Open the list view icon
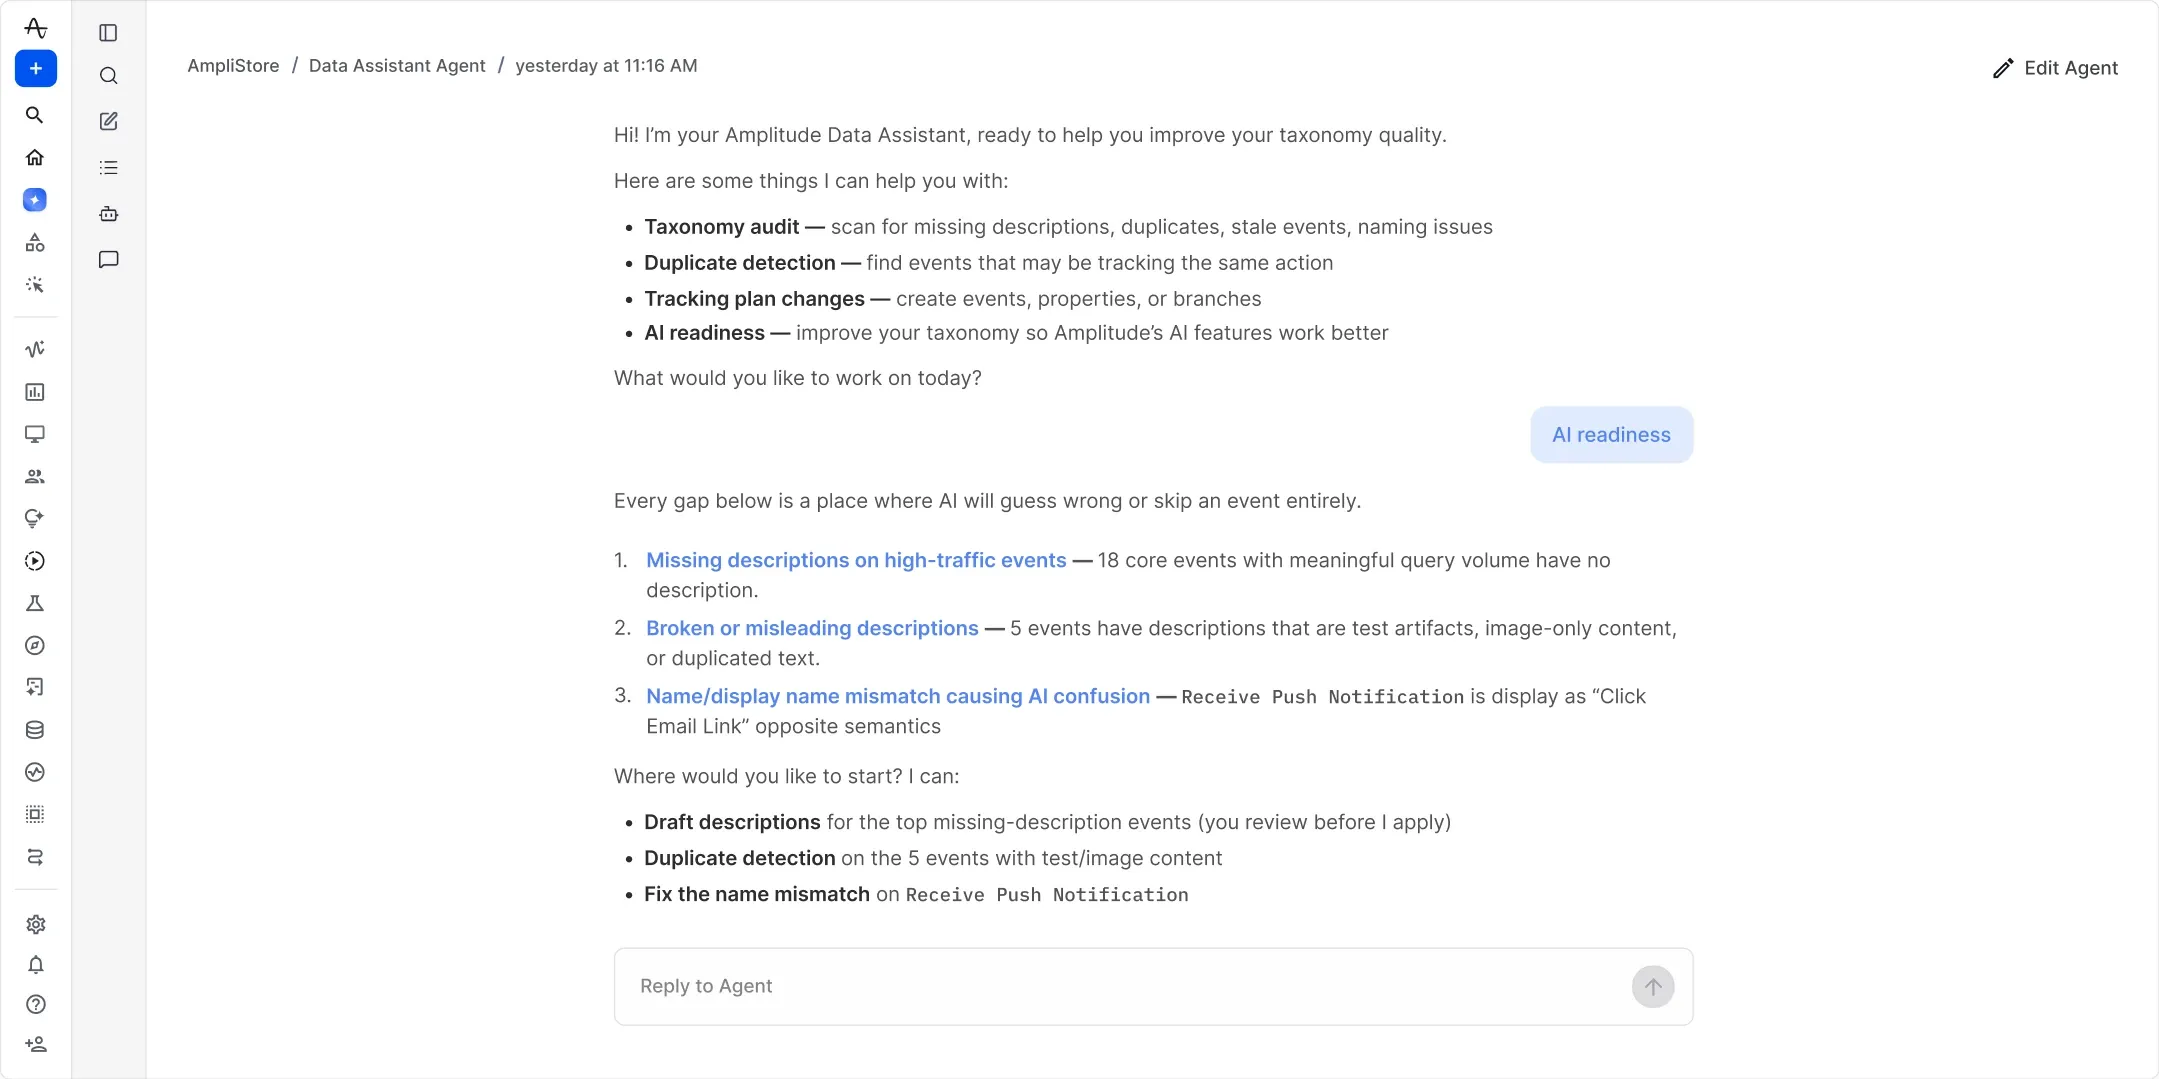2159x1079 pixels. click(x=109, y=167)
